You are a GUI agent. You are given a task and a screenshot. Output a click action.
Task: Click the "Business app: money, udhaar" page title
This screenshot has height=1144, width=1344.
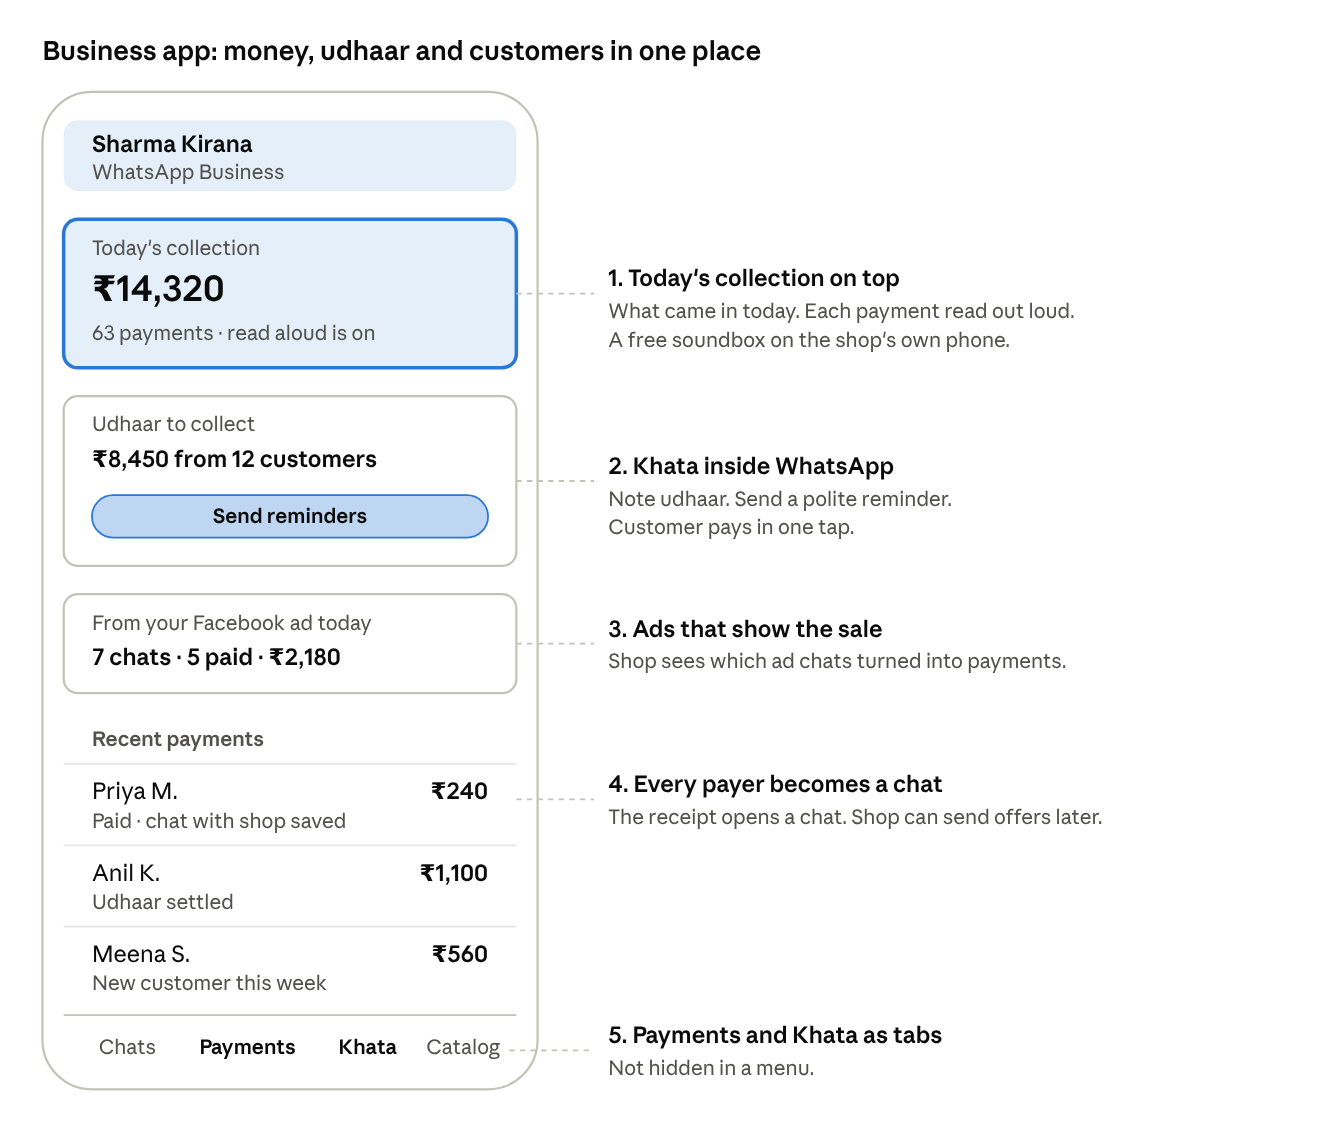[401, 51]
